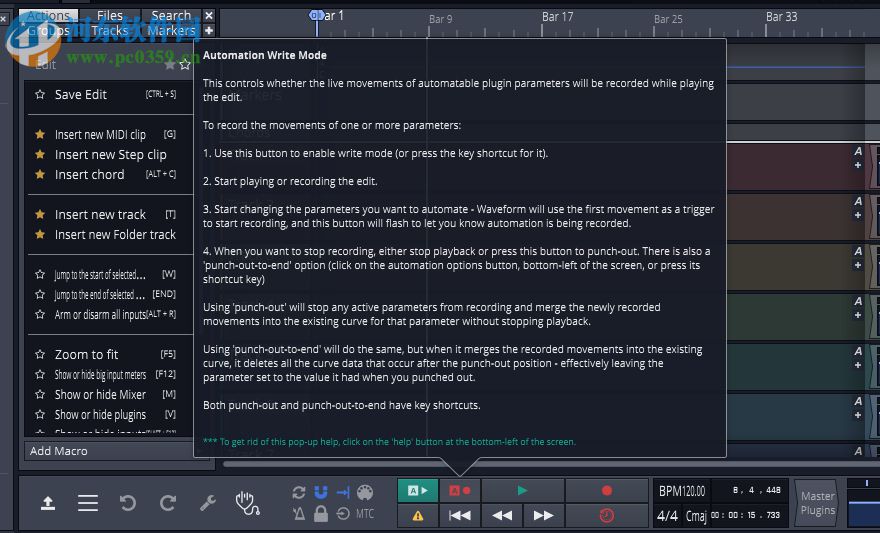
Task: Click the Bar 9 timeline marker
Action: [x=441, y=19]
